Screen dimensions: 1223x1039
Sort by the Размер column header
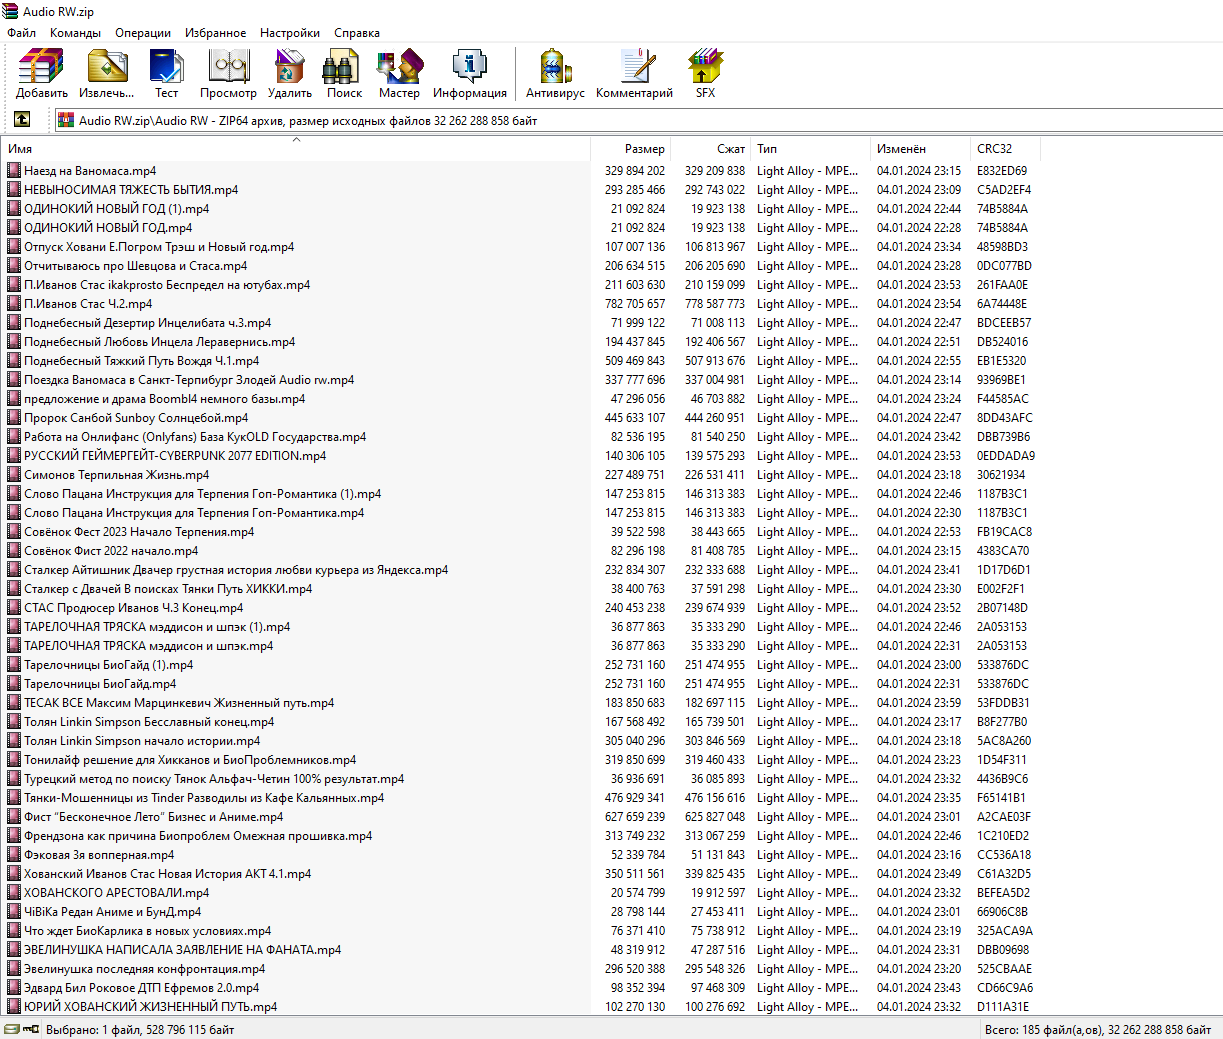[631, 148]
